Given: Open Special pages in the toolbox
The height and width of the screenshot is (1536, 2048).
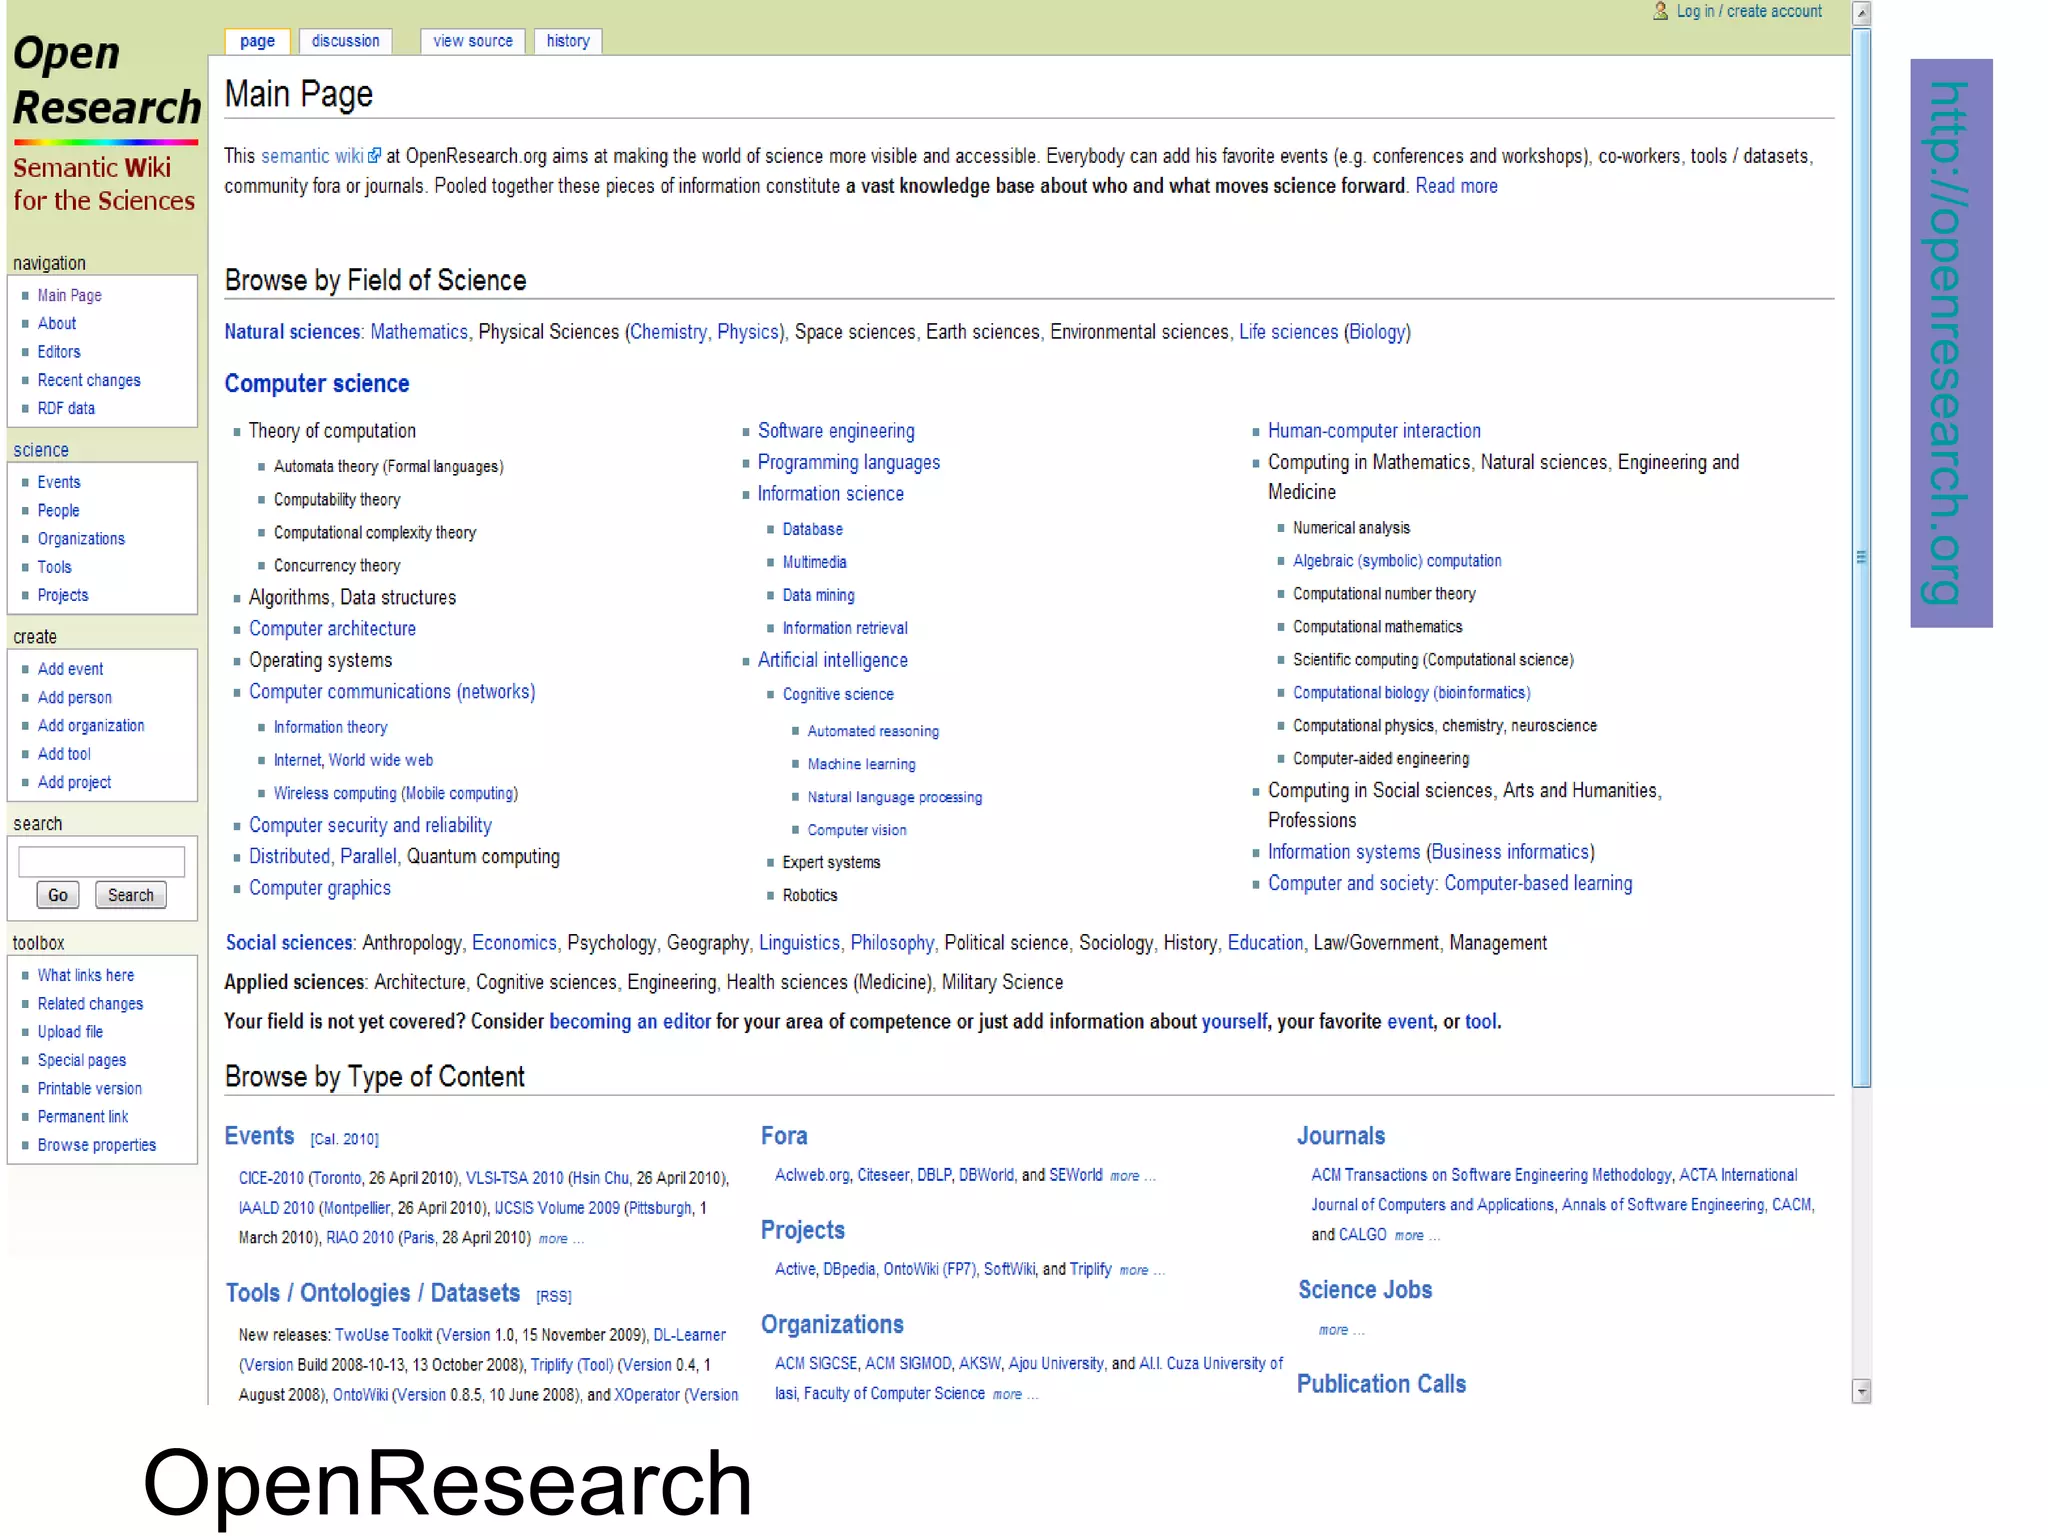Looking at the screenshot, I should coord(82,1060).
